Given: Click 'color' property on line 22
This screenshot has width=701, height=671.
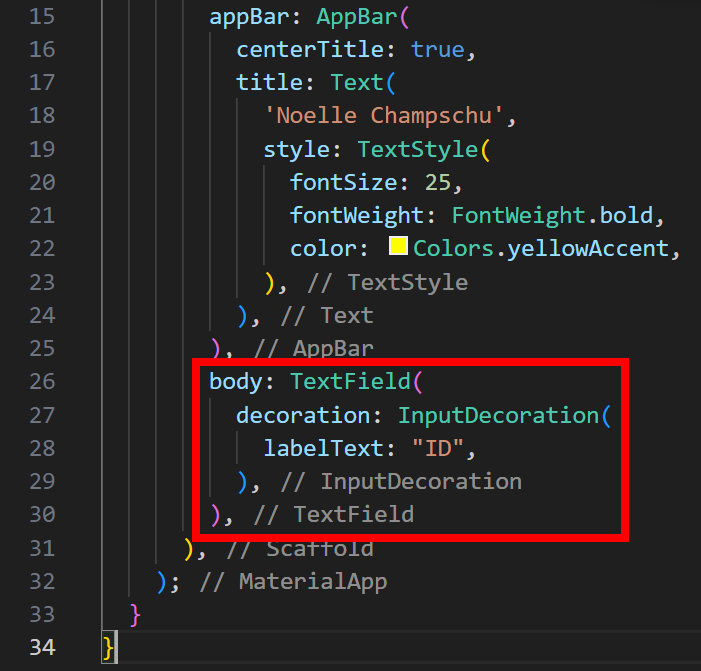Looking at the screenshot, I should tap(324, 249).
